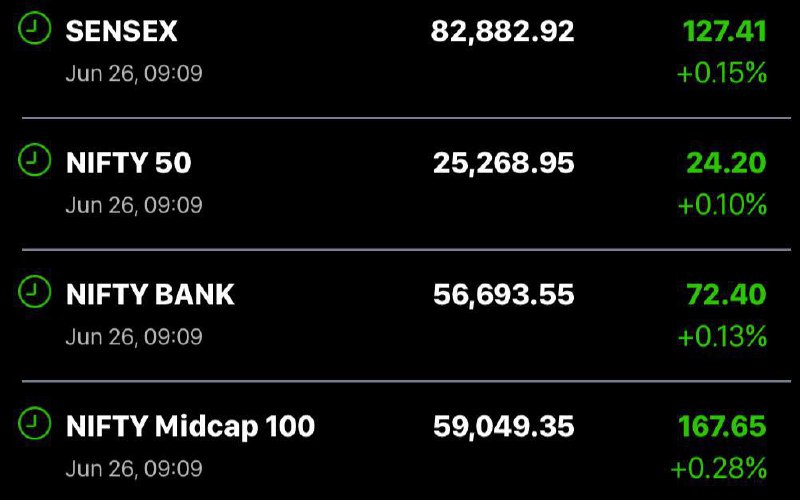Click NIFTY Midcap 100 value 59,049.35
Viewport: 800px width, 500px height.
pos(504,427)
